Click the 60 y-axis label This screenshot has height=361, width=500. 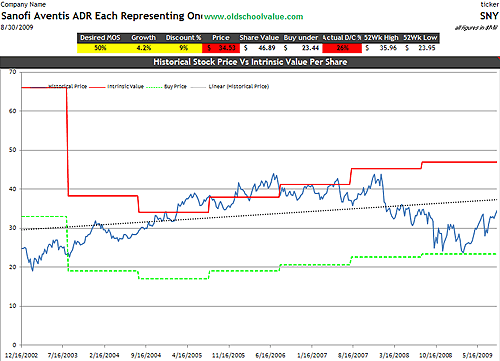point(12,111)
